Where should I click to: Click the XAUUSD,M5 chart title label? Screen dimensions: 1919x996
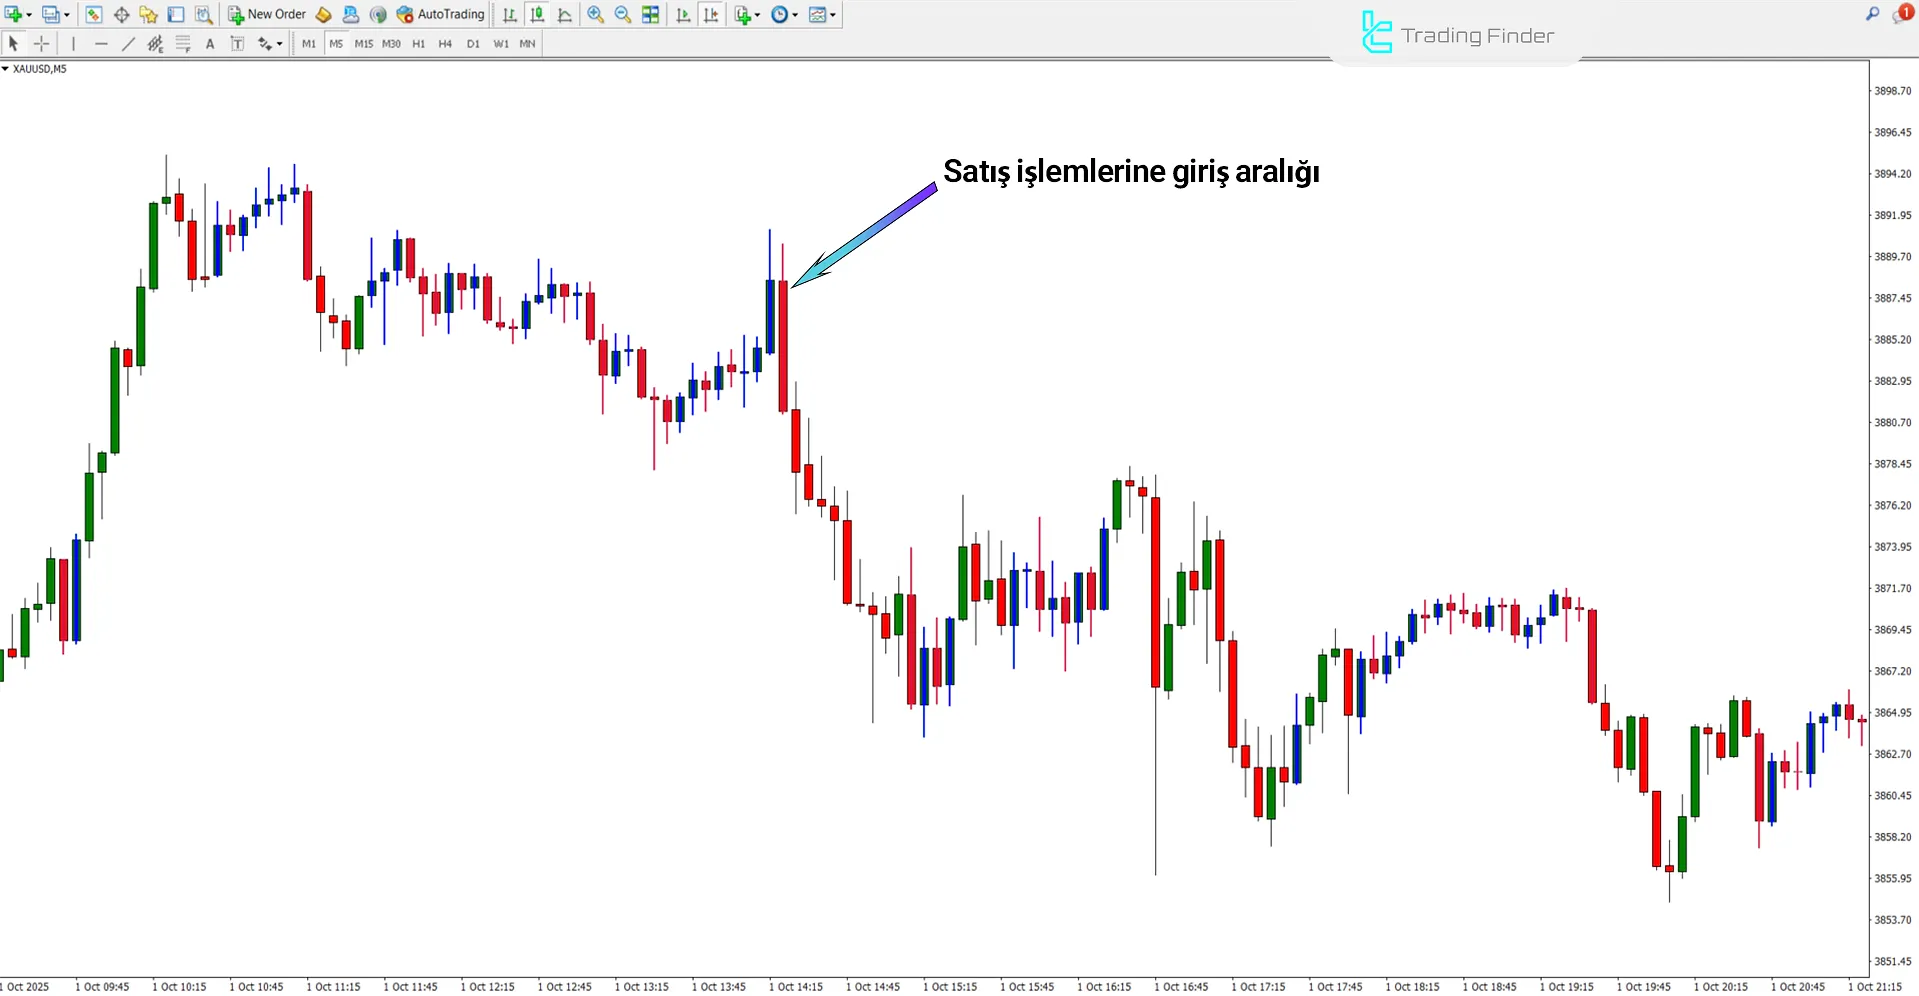tap(39, 69)
